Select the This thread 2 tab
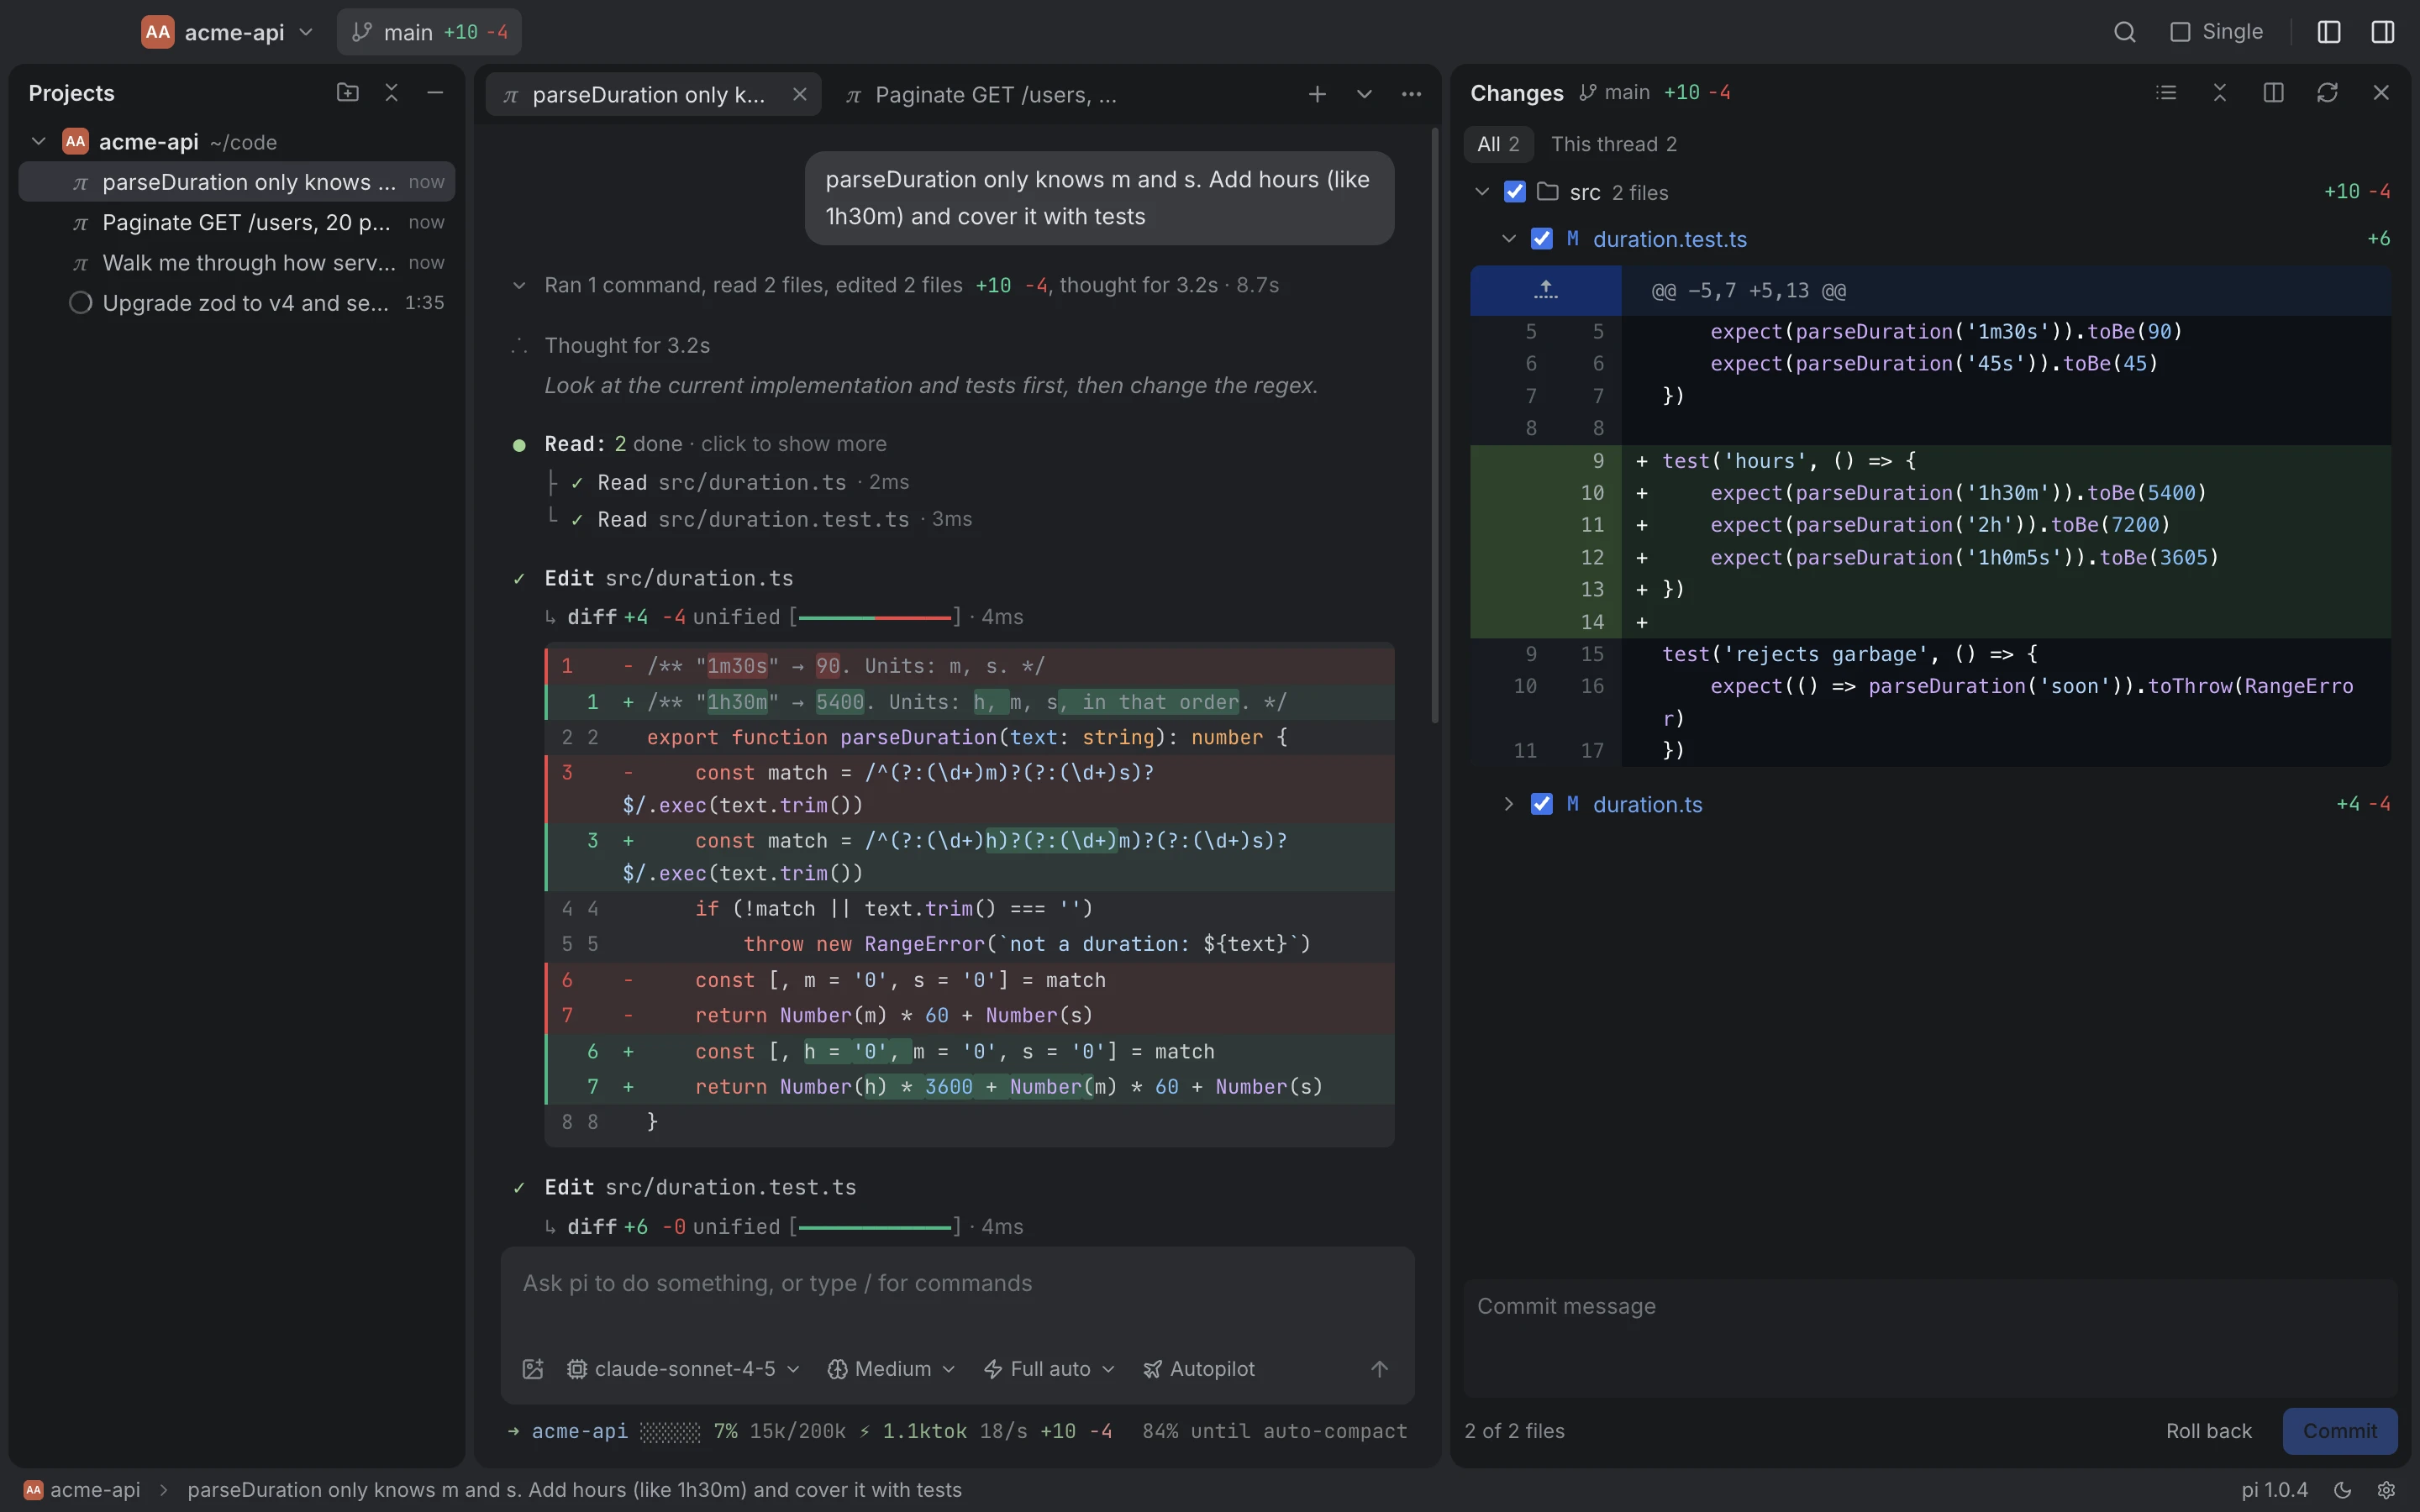This screenshot has height=1512, width=2420. pos(1614,144)
